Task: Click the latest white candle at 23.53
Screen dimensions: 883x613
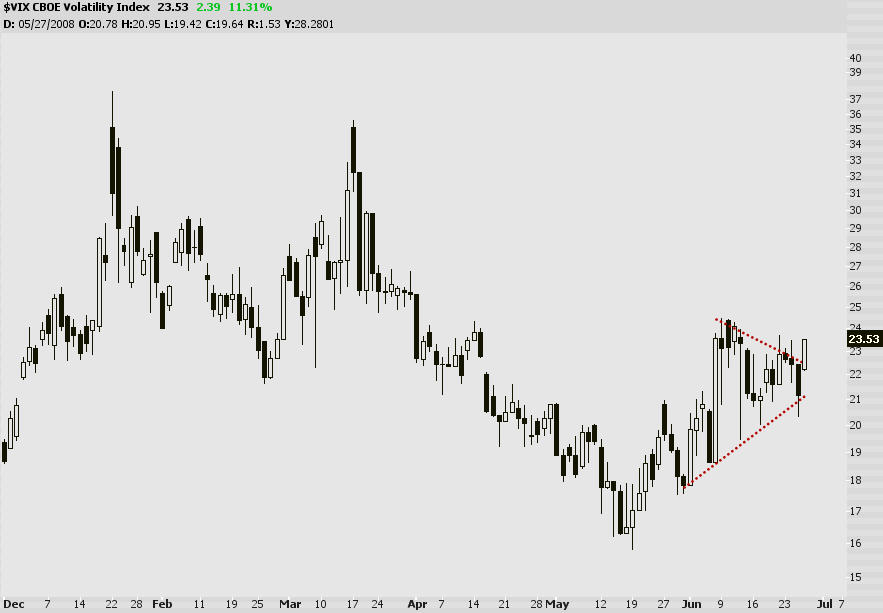Action: [x=805, y=354]
